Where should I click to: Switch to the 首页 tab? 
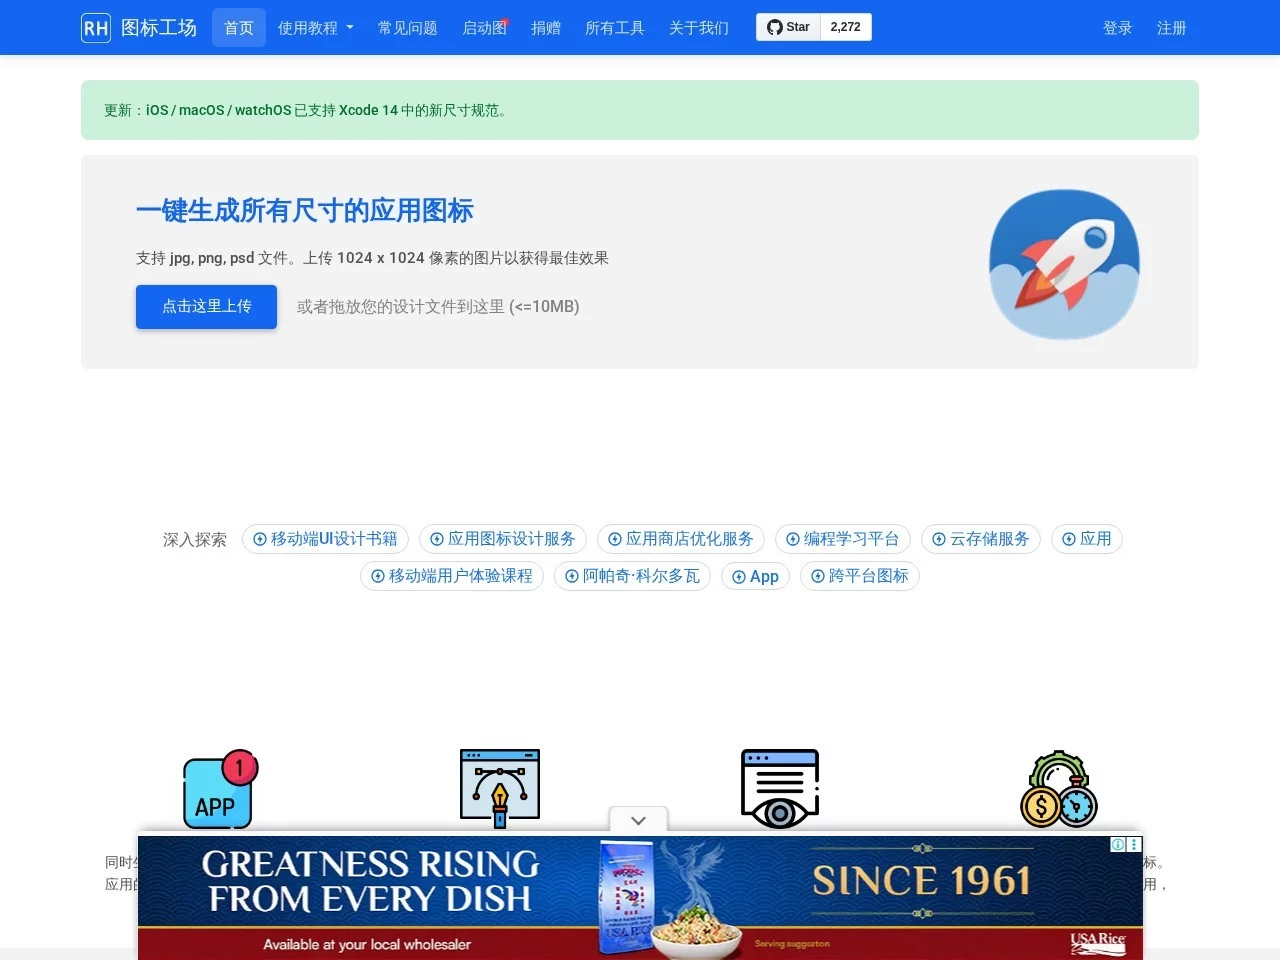[x=238, y=27]
